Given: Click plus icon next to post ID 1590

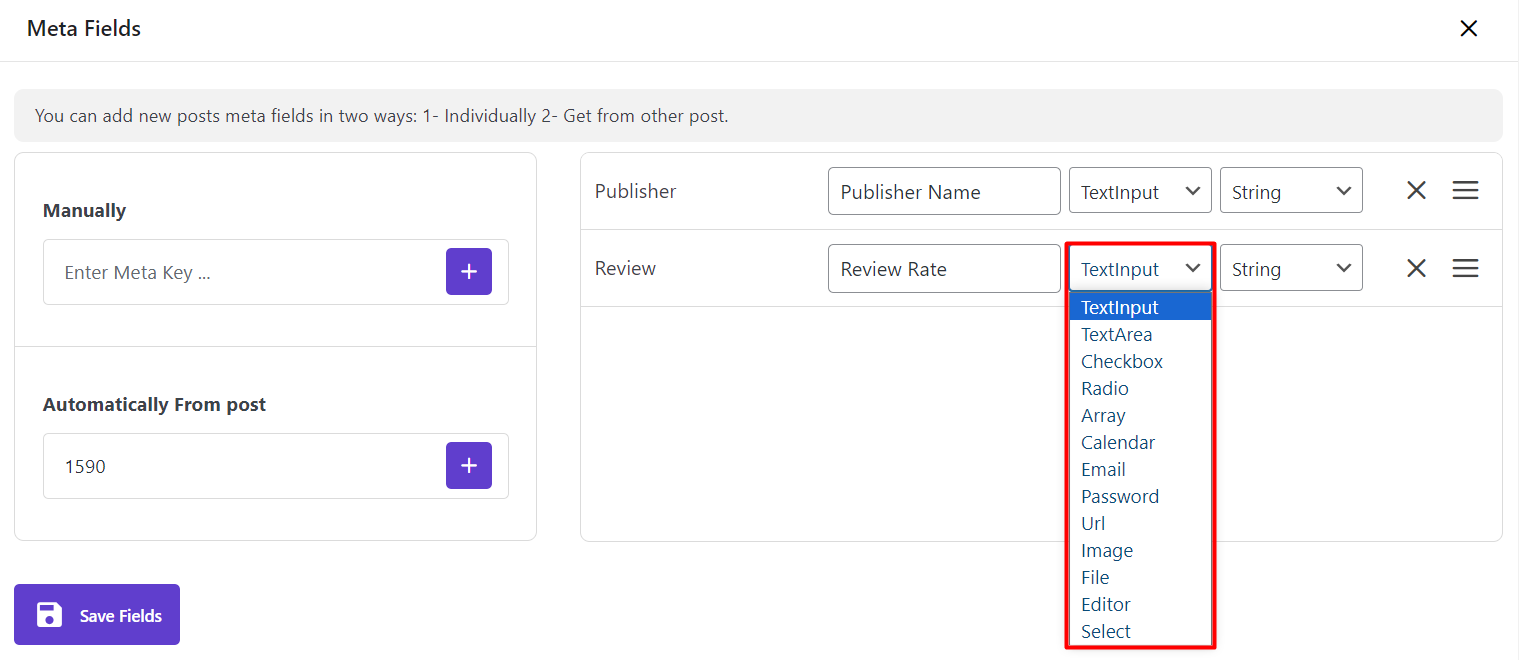Looking at the screenshot, I should 468,466.
